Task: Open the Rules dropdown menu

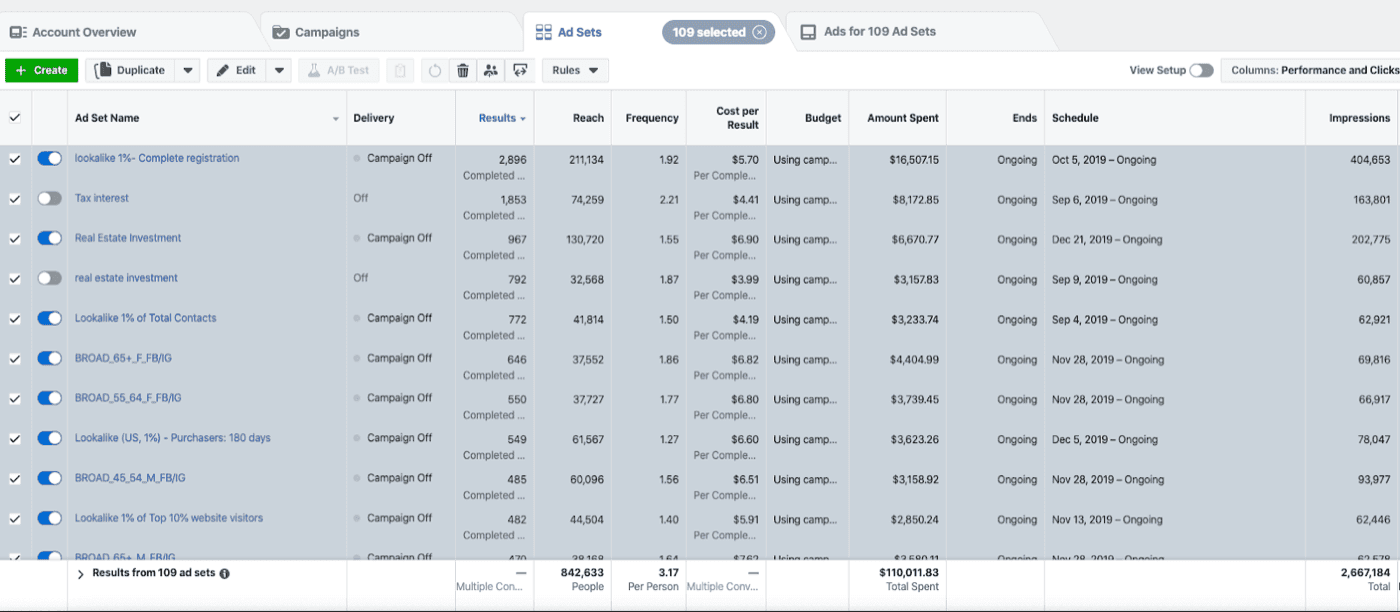Action: coord(575,71)
